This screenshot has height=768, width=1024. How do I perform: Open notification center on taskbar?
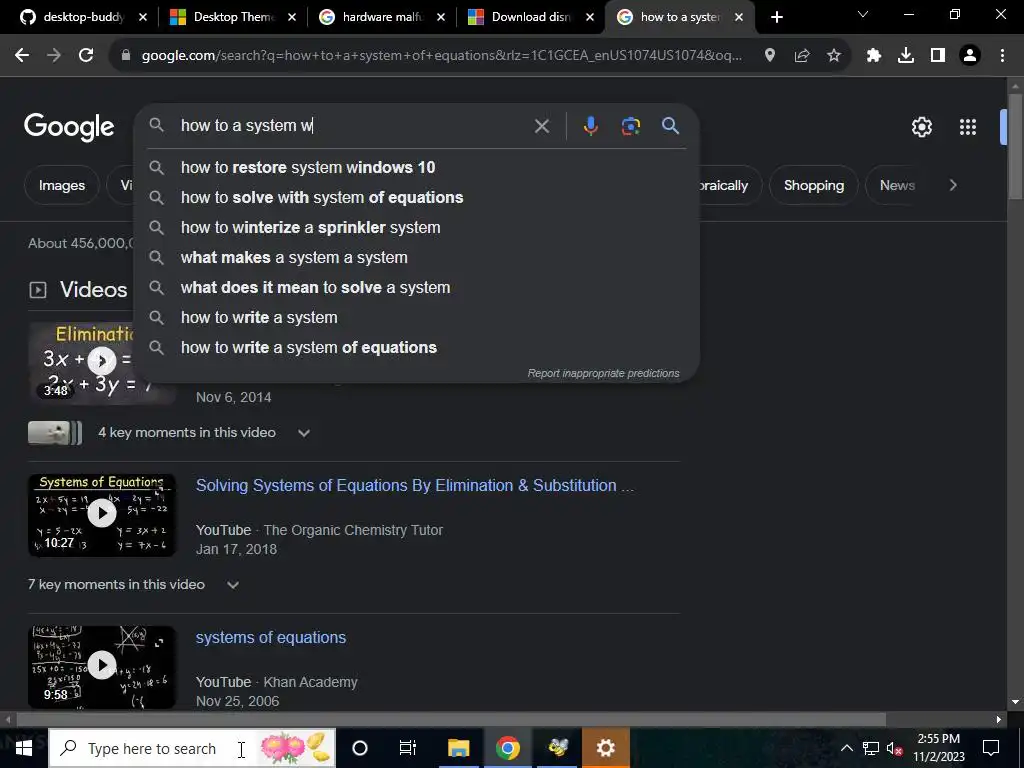pos(991,748)
